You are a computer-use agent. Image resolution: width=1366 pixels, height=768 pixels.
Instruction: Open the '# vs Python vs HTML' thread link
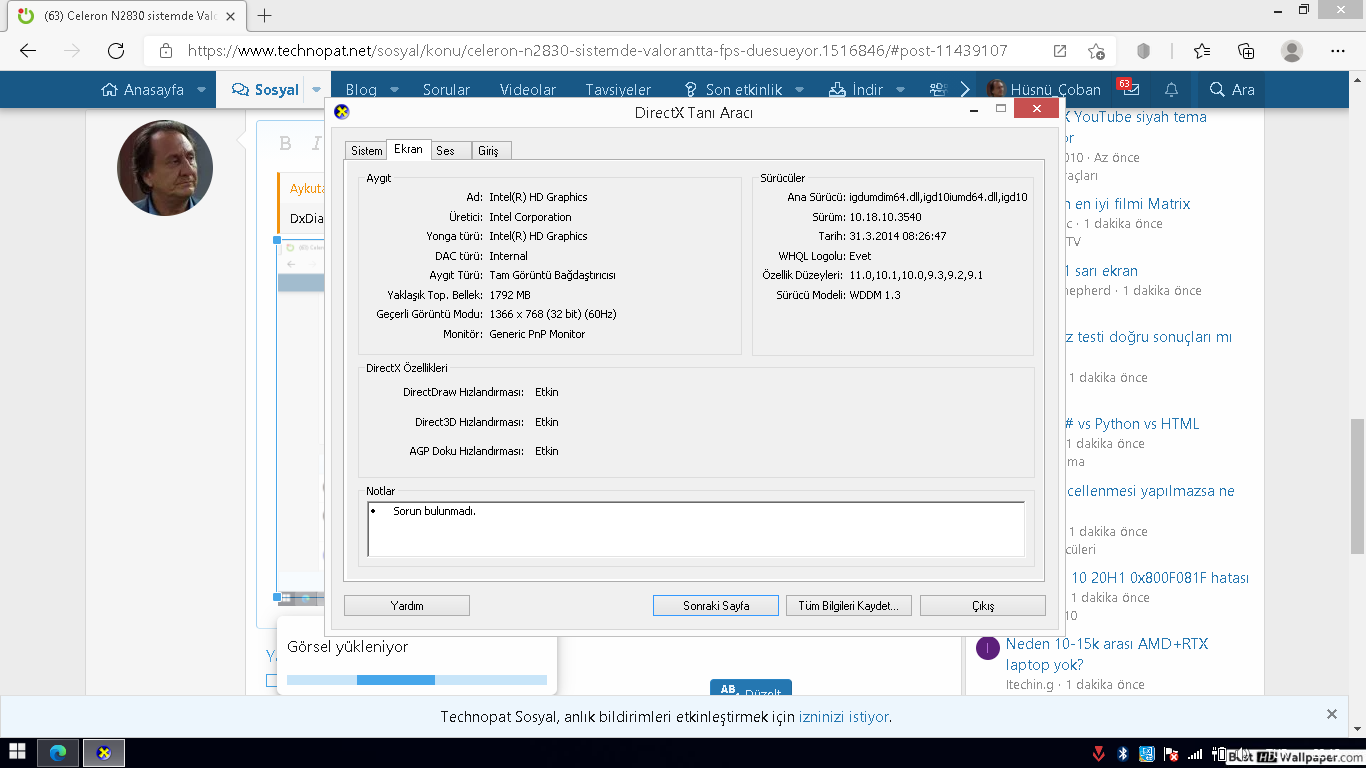[x=1132, y=423]
